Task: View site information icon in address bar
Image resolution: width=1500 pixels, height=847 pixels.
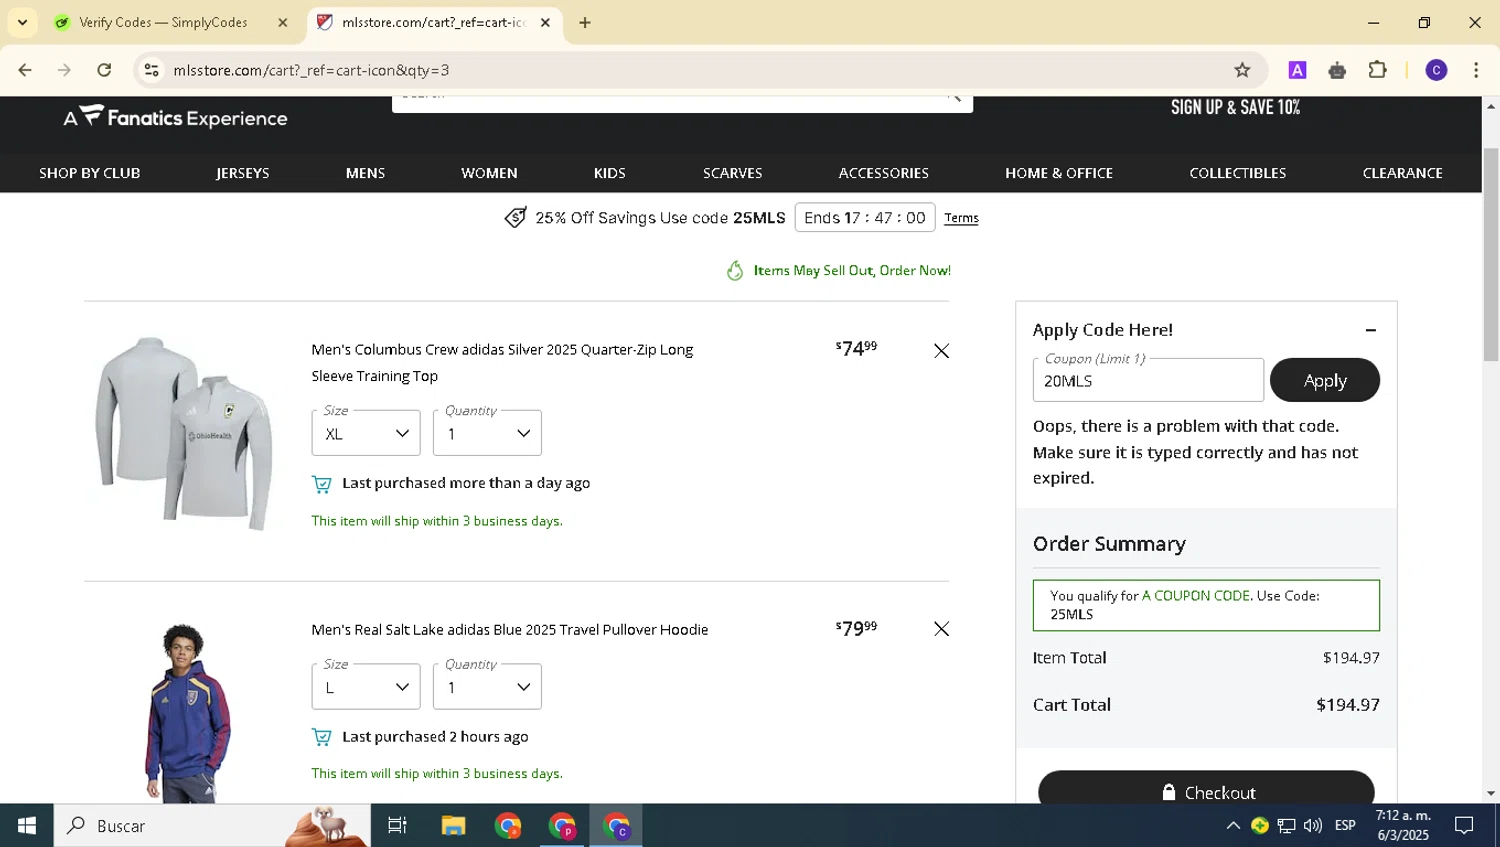Action: pyautogui.click(x=151, y=70)
